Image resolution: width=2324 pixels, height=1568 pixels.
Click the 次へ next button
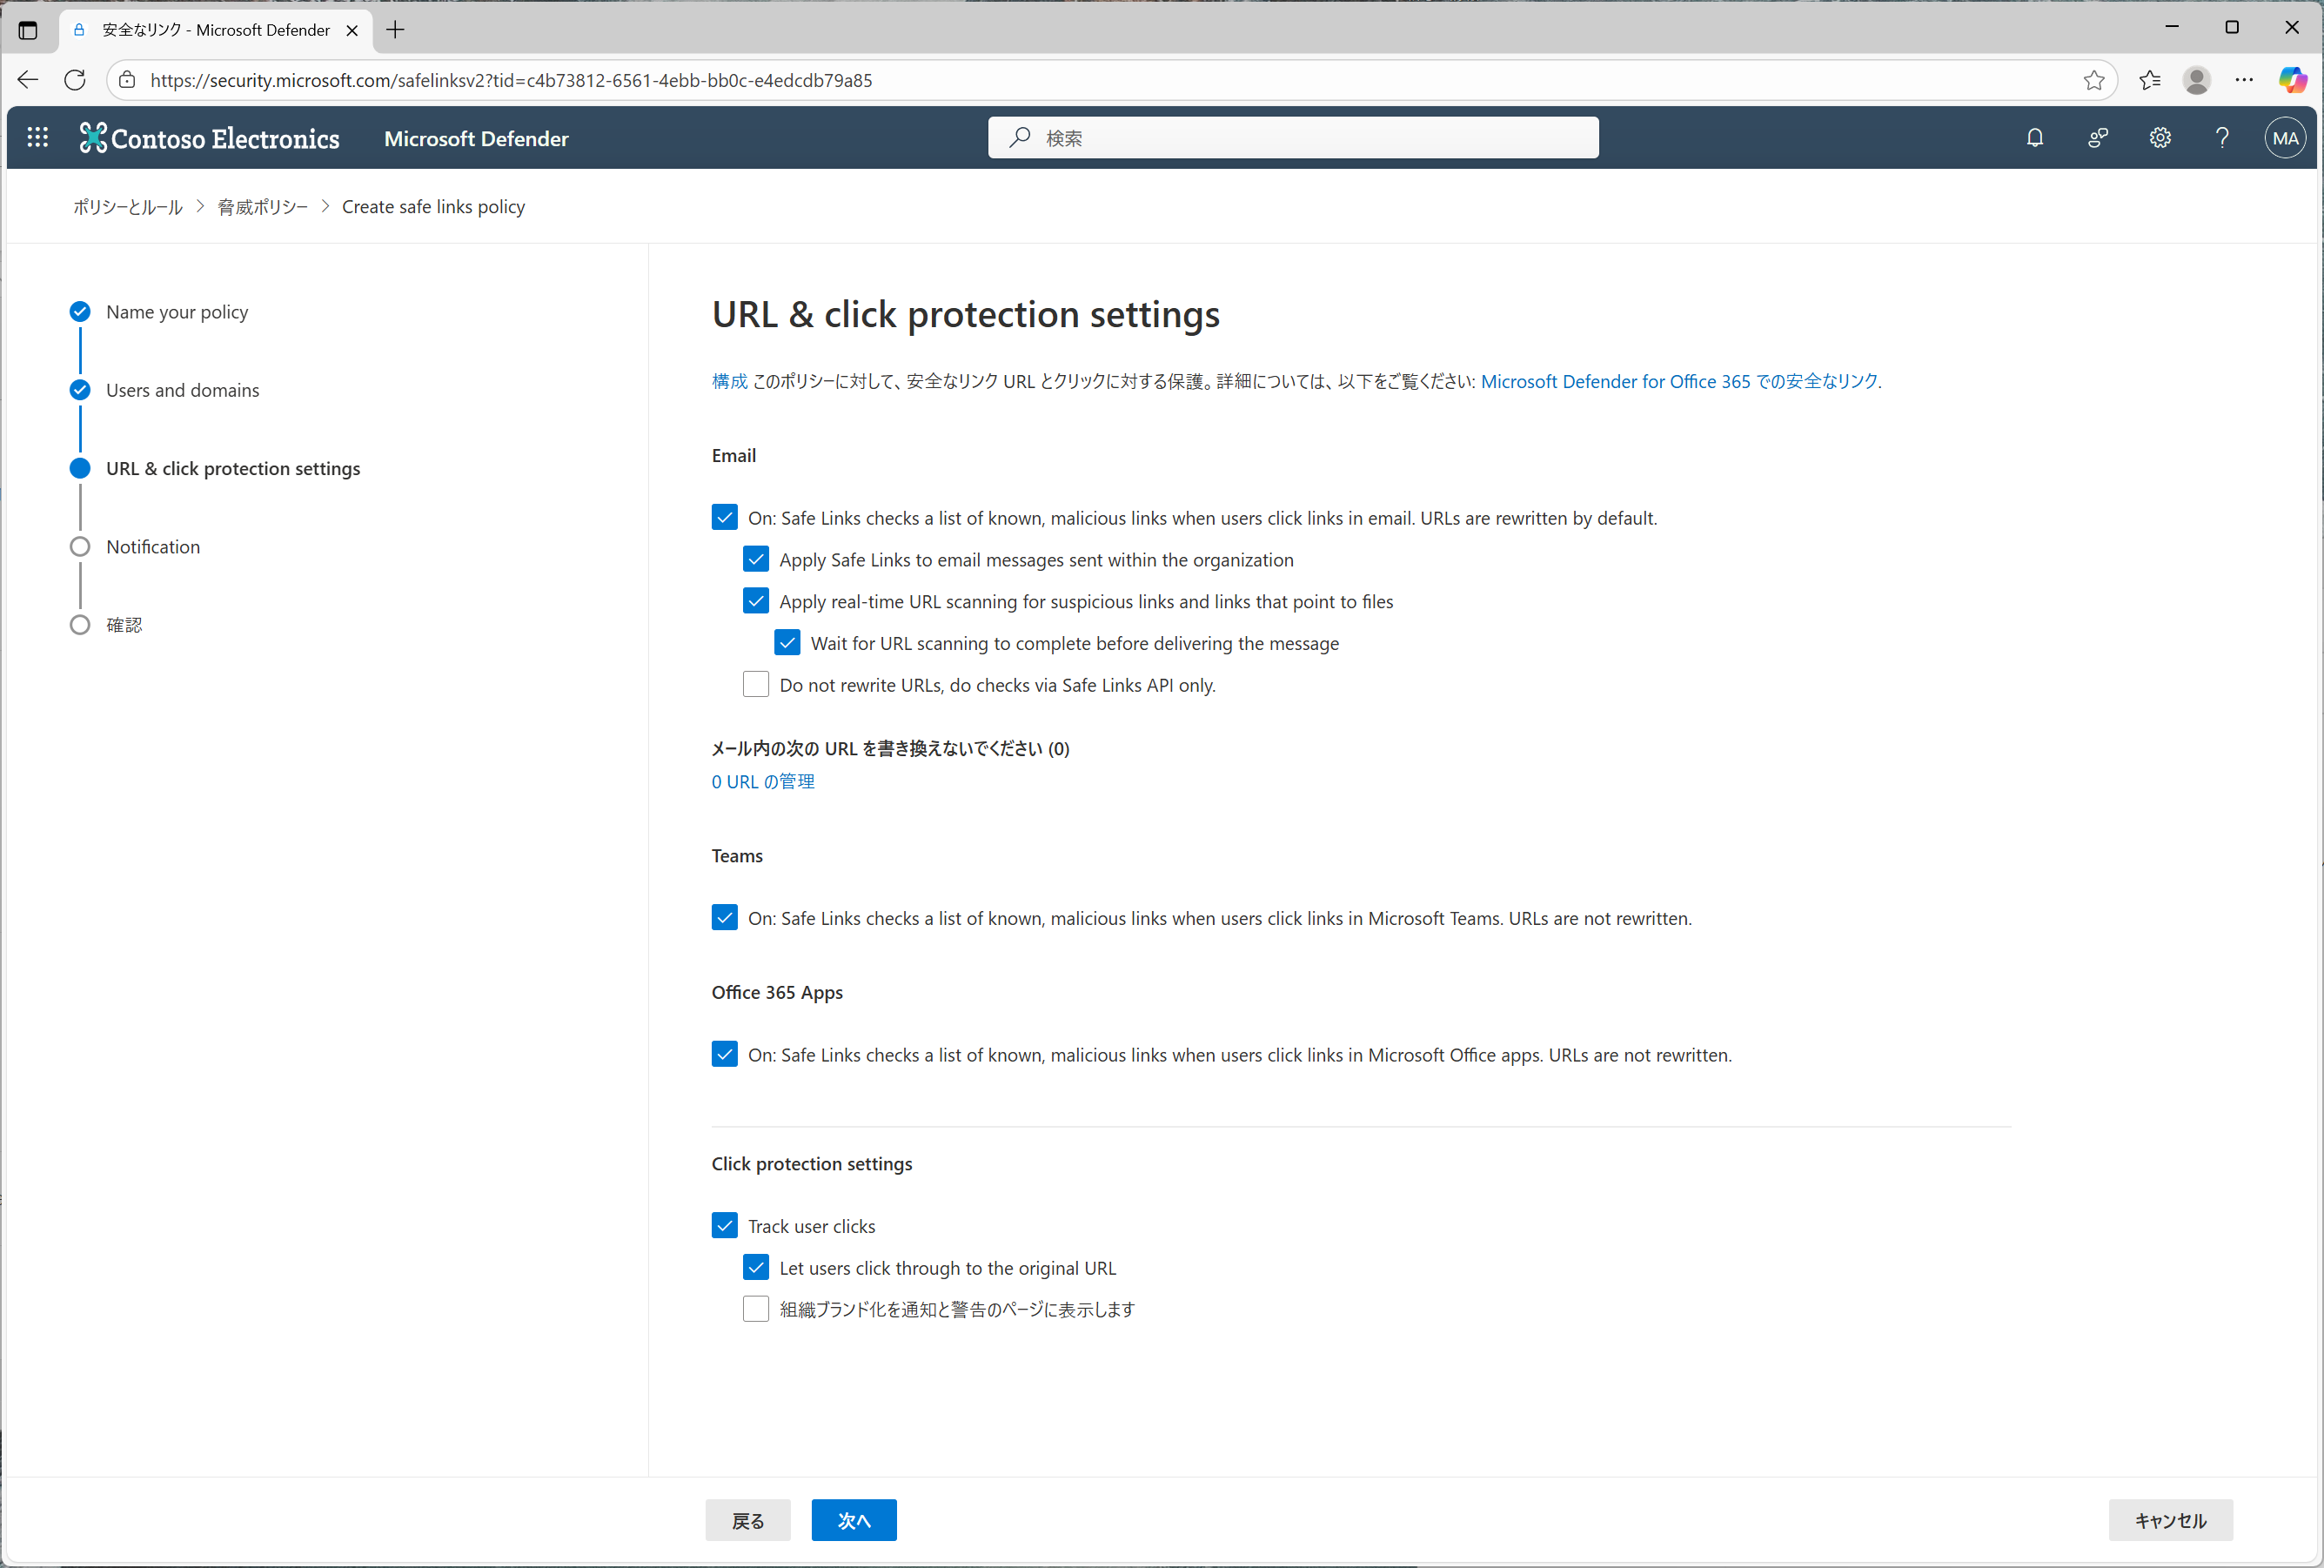click(853, 1519)
